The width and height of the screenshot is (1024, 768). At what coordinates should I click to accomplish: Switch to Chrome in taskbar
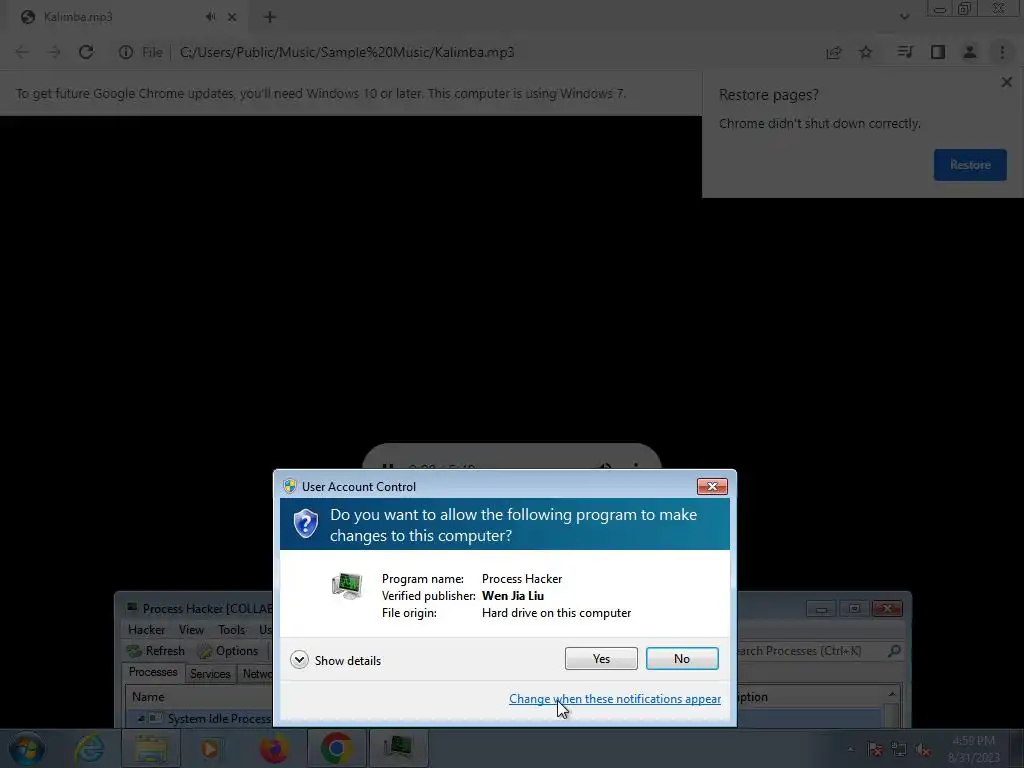[336, 748]
